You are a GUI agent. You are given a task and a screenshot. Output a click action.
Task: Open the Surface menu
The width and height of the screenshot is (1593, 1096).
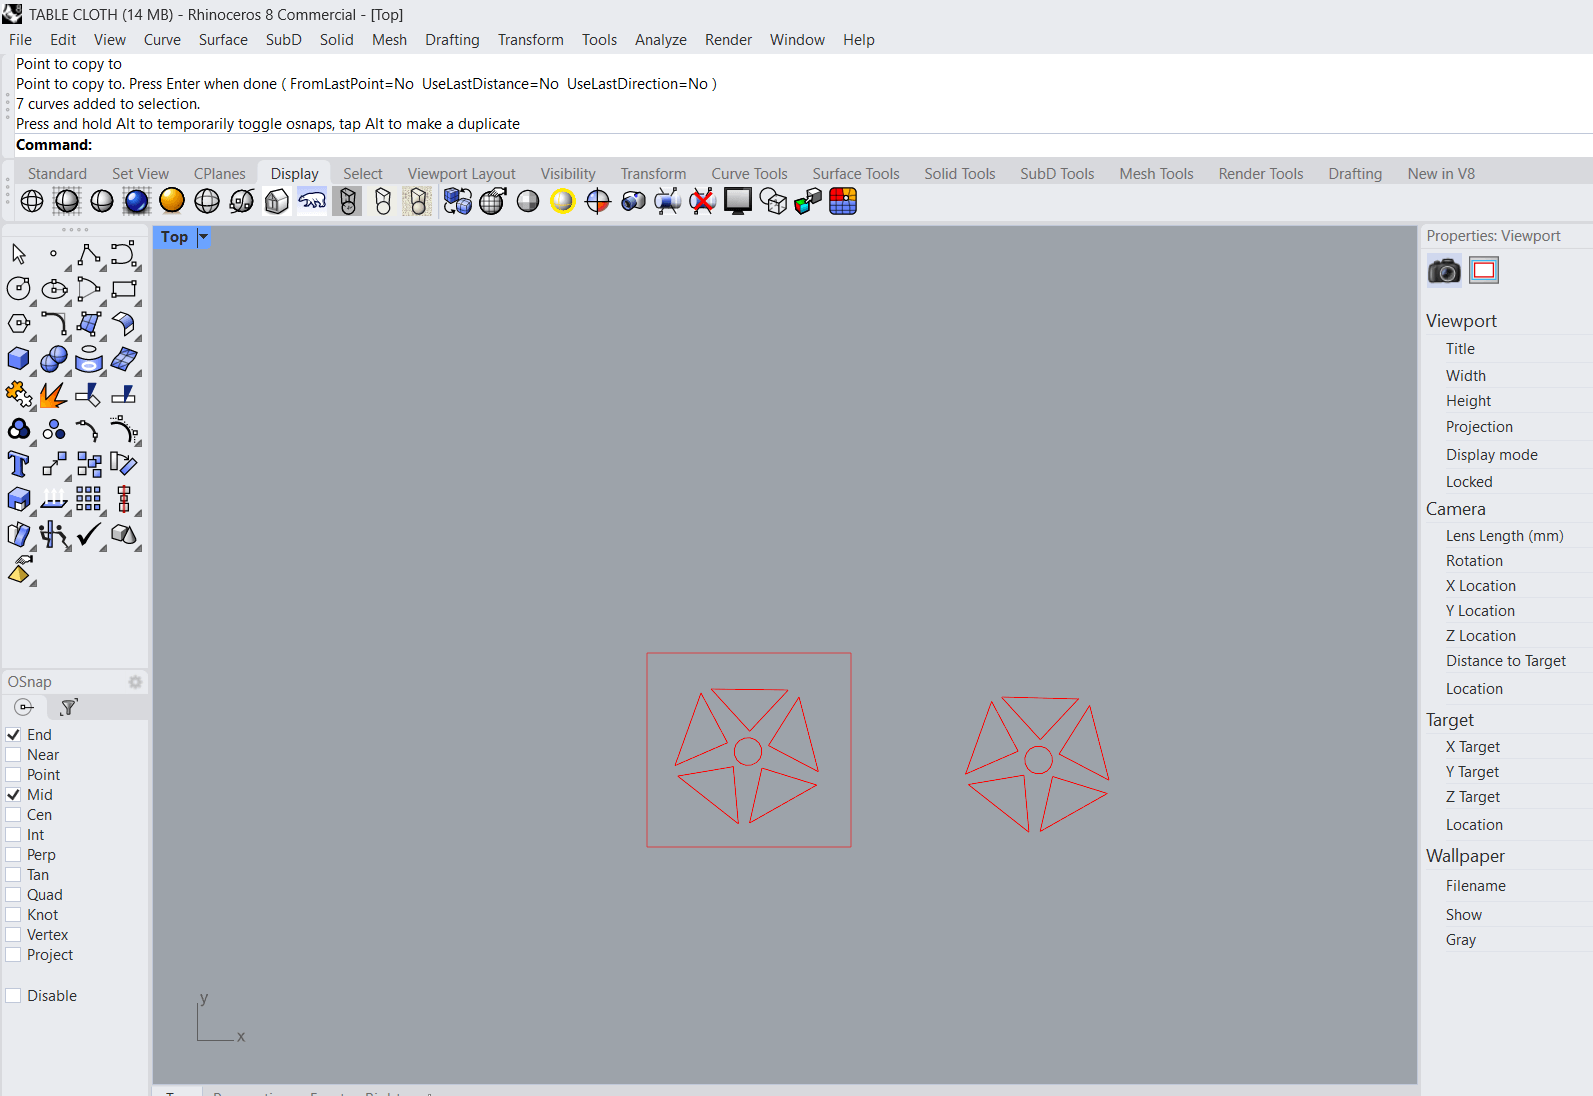[x=222, y=40]
